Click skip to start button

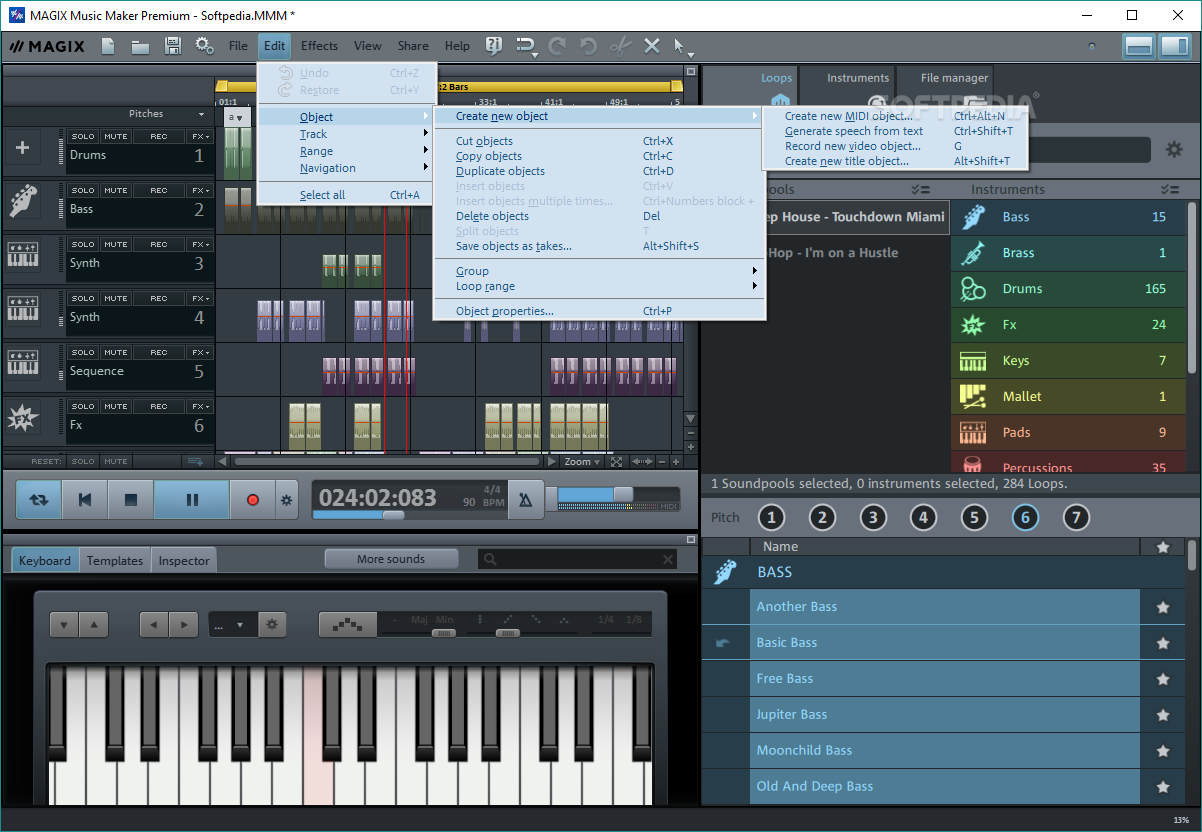click(85, 500)
